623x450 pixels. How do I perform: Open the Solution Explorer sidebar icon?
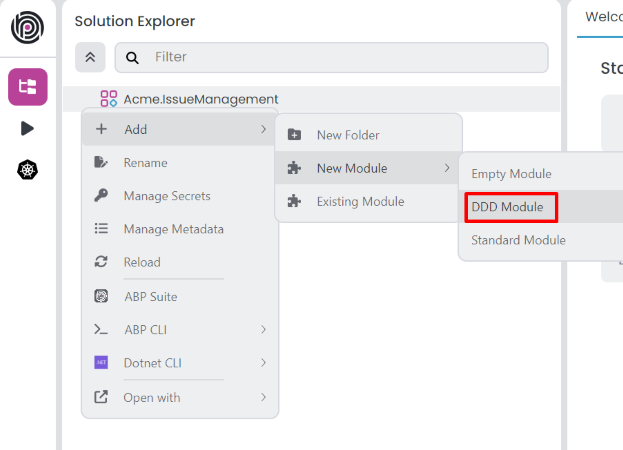coord(27,87)
